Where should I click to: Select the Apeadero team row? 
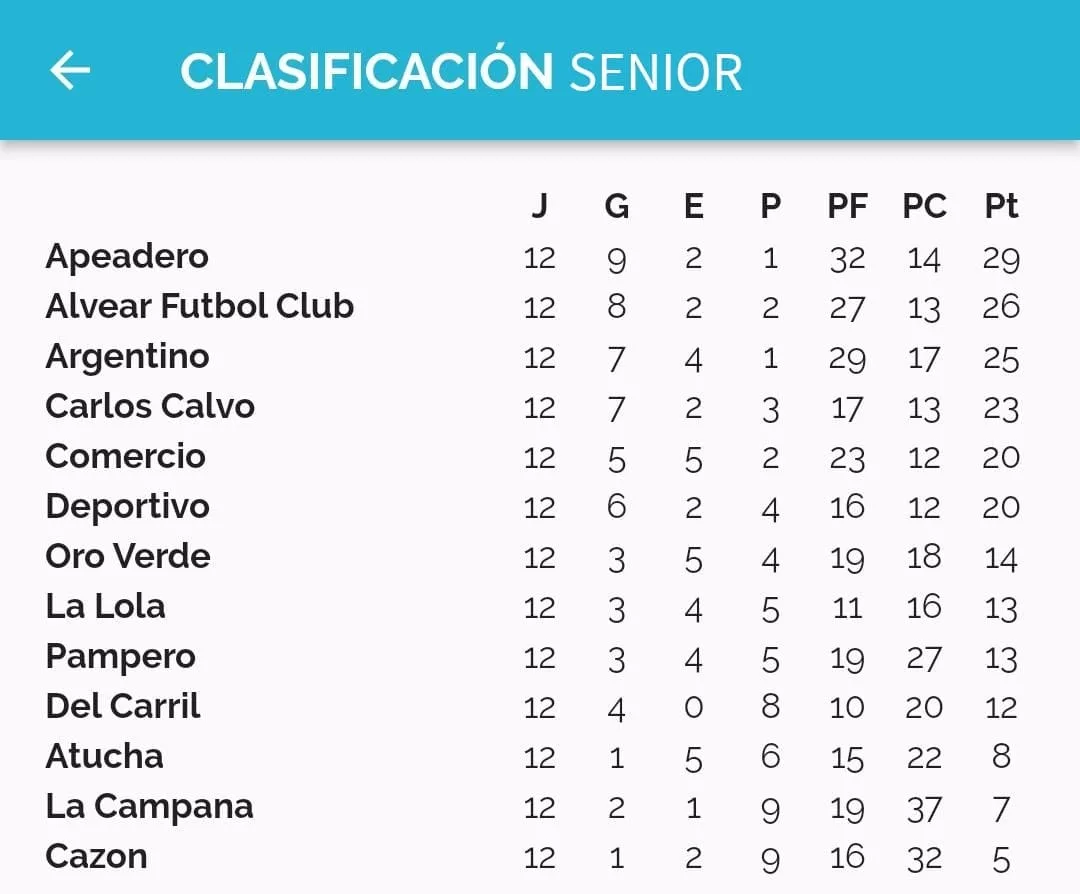[x=127, y=257]
